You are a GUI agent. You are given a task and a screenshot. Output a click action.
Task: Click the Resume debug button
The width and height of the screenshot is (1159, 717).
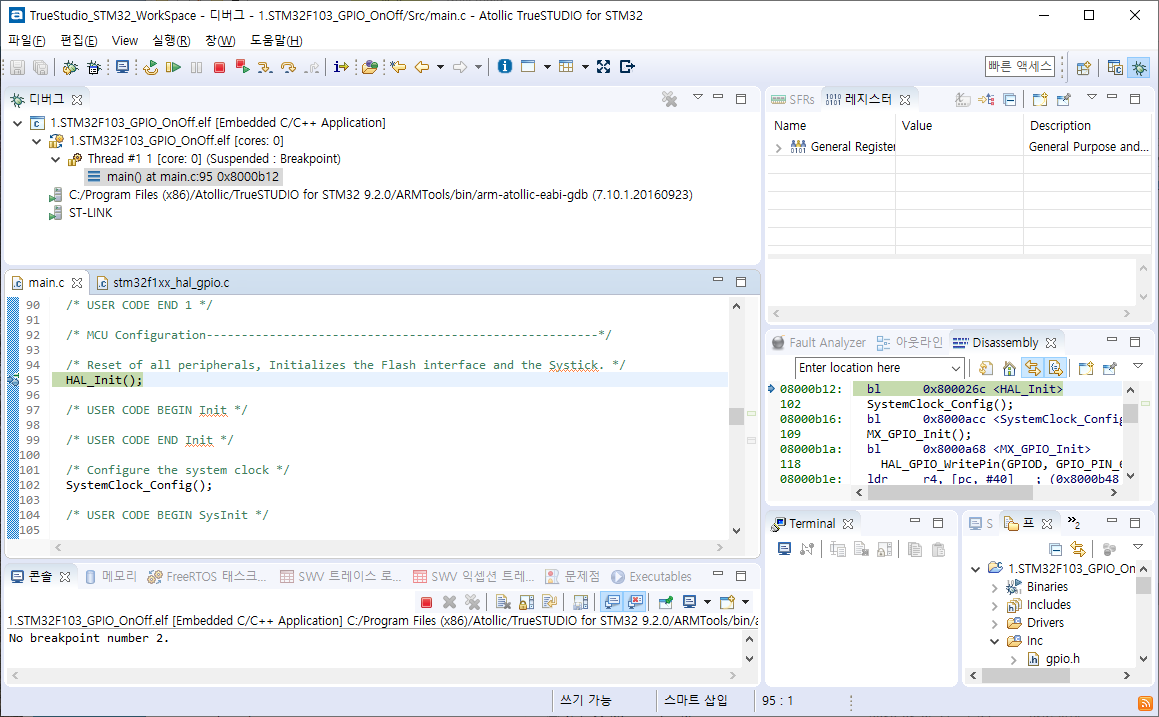(173, 67)
